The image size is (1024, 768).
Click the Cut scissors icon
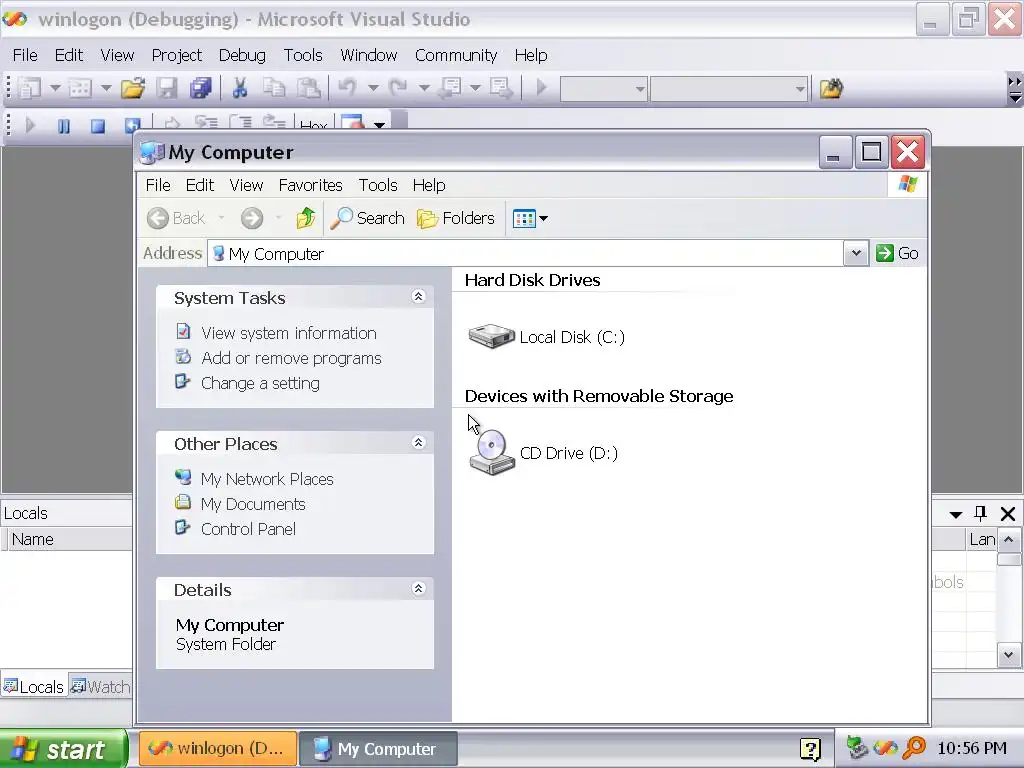tap(240, 88)
